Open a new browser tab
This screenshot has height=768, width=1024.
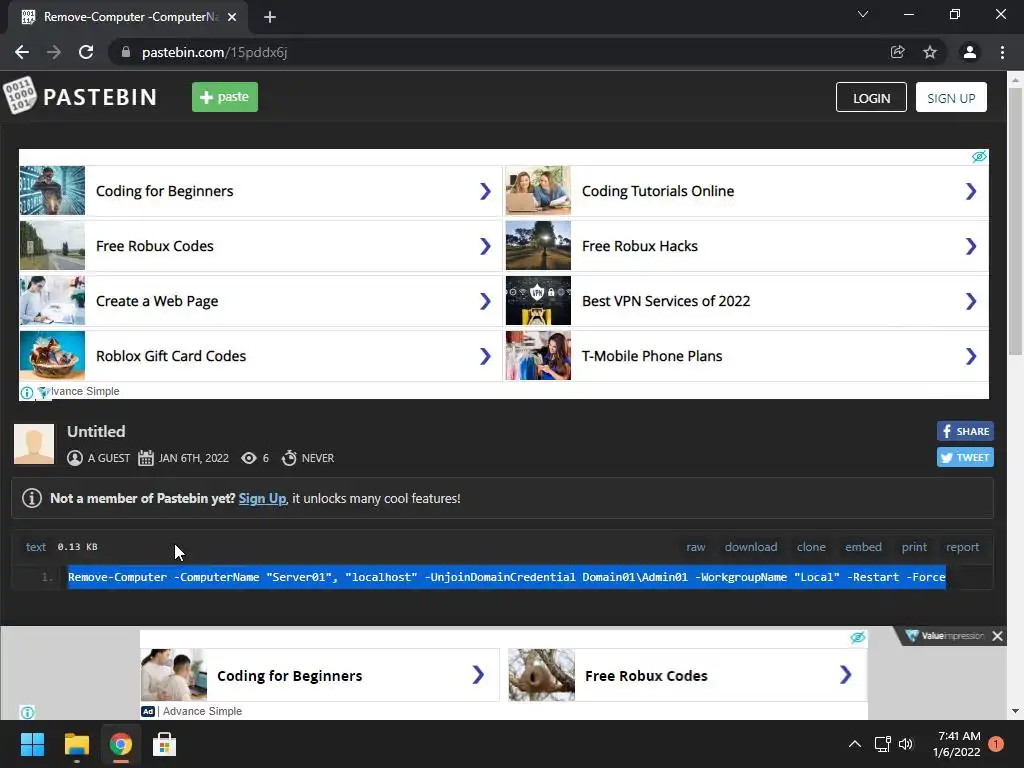click(x=270, y=17)
